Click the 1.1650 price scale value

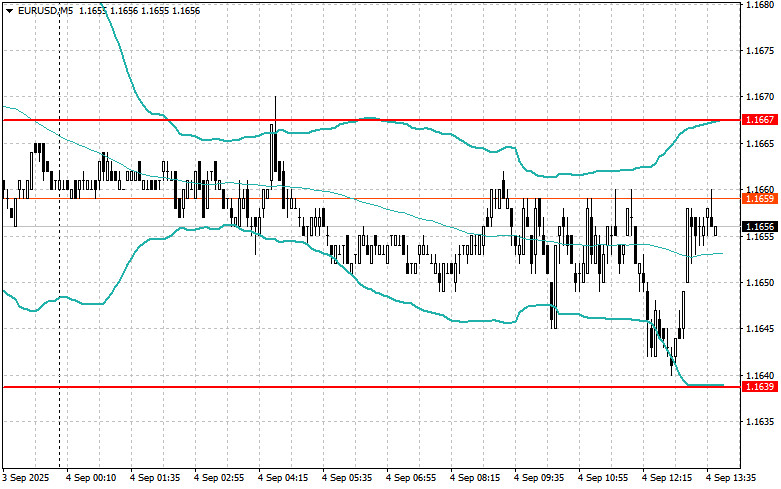coord(760,282)
